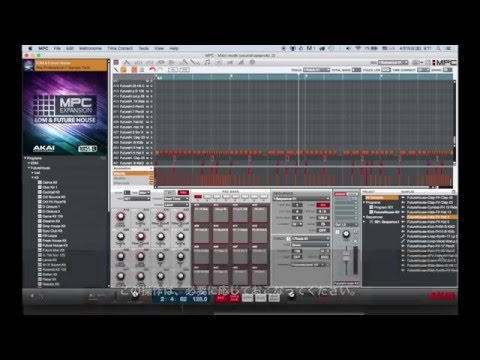
Task: Solo track A02 in the track list
Action: coord(151,158)
